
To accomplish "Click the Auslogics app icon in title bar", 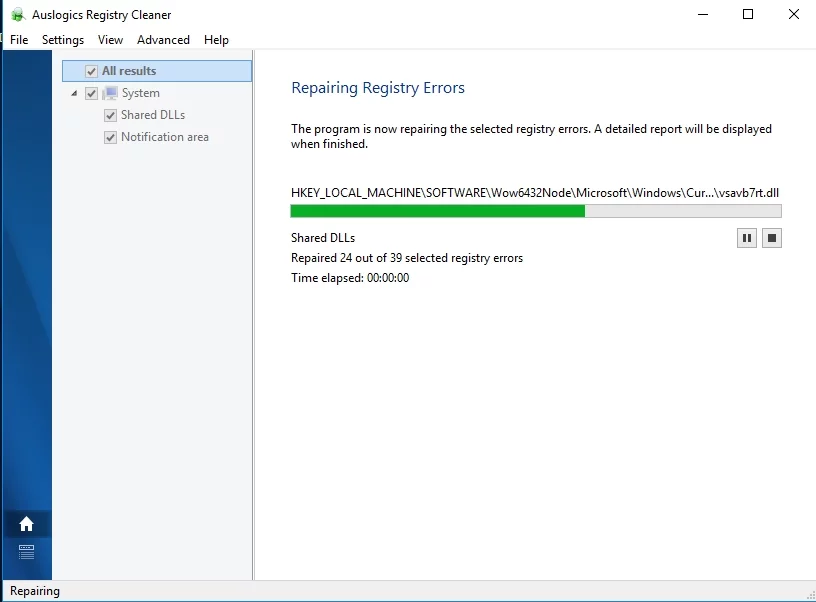I will click(17, 15).
